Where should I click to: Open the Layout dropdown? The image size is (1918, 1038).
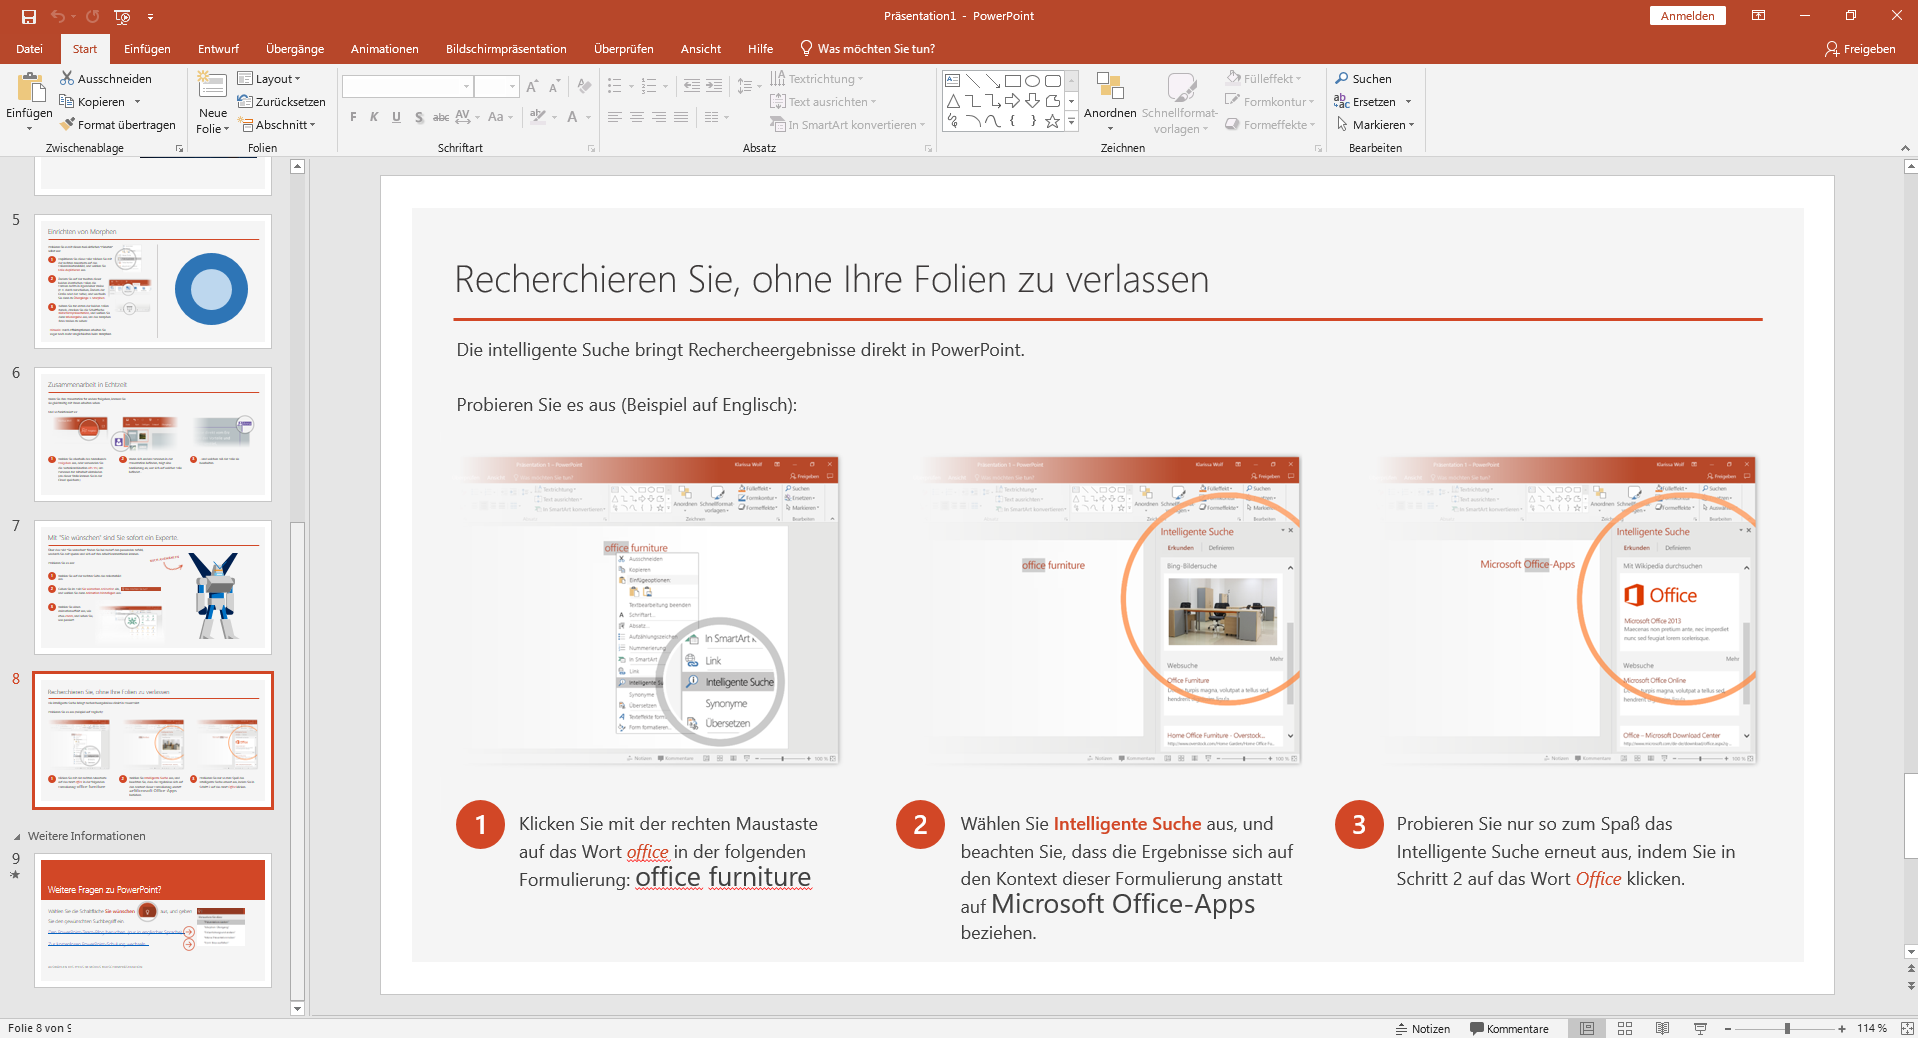pos(269,78)
